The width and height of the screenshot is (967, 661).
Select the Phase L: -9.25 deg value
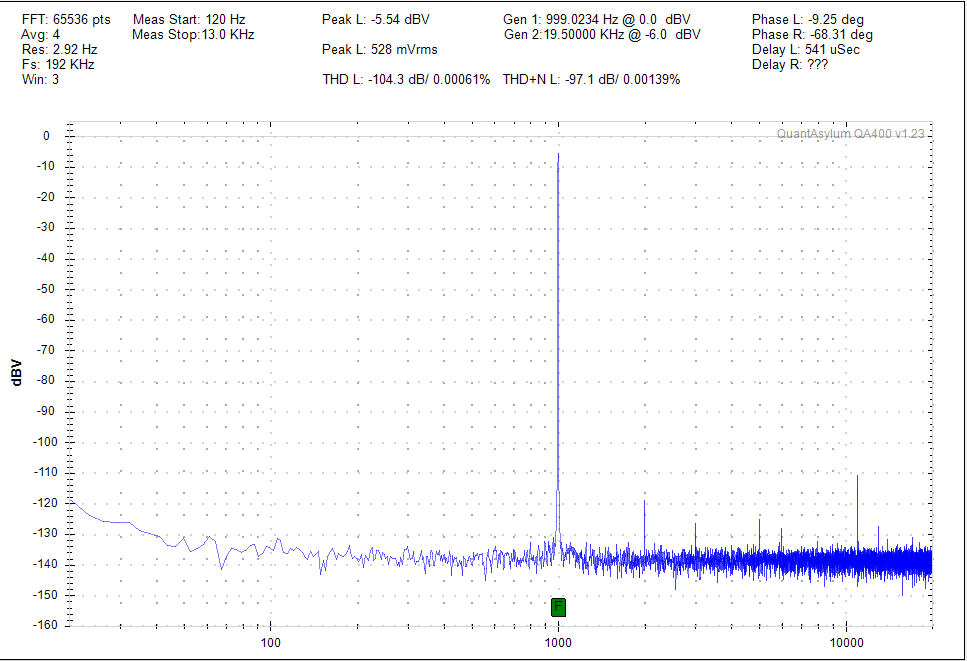(808, 20)
